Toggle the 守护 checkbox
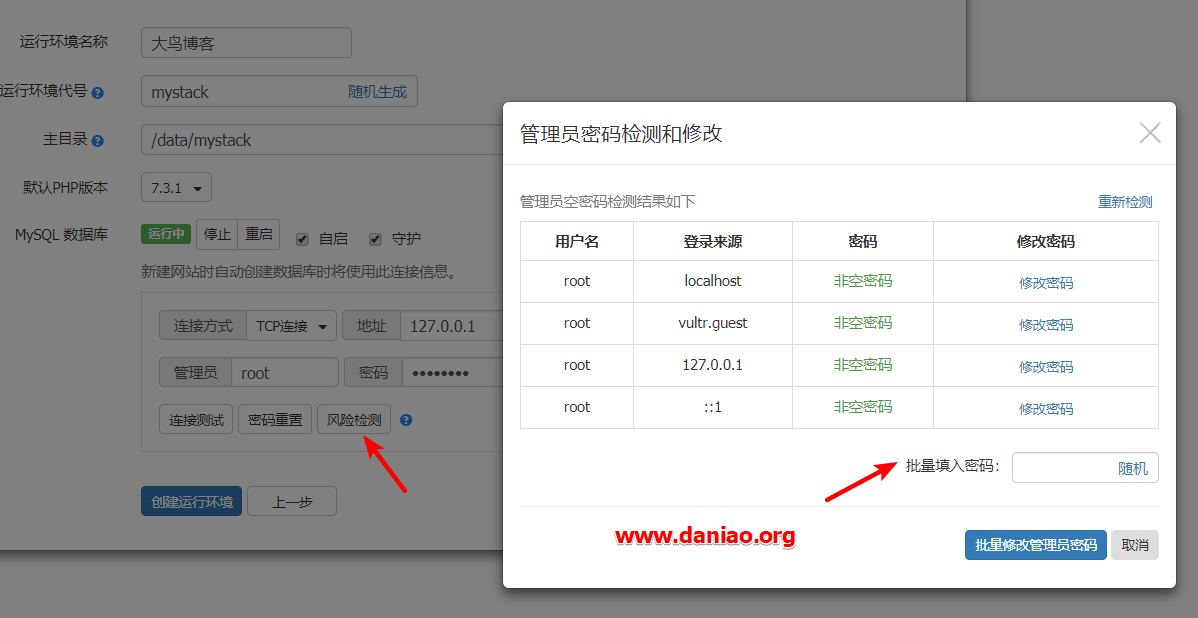This screenshot has width=1198, height=618. [375, 239]
